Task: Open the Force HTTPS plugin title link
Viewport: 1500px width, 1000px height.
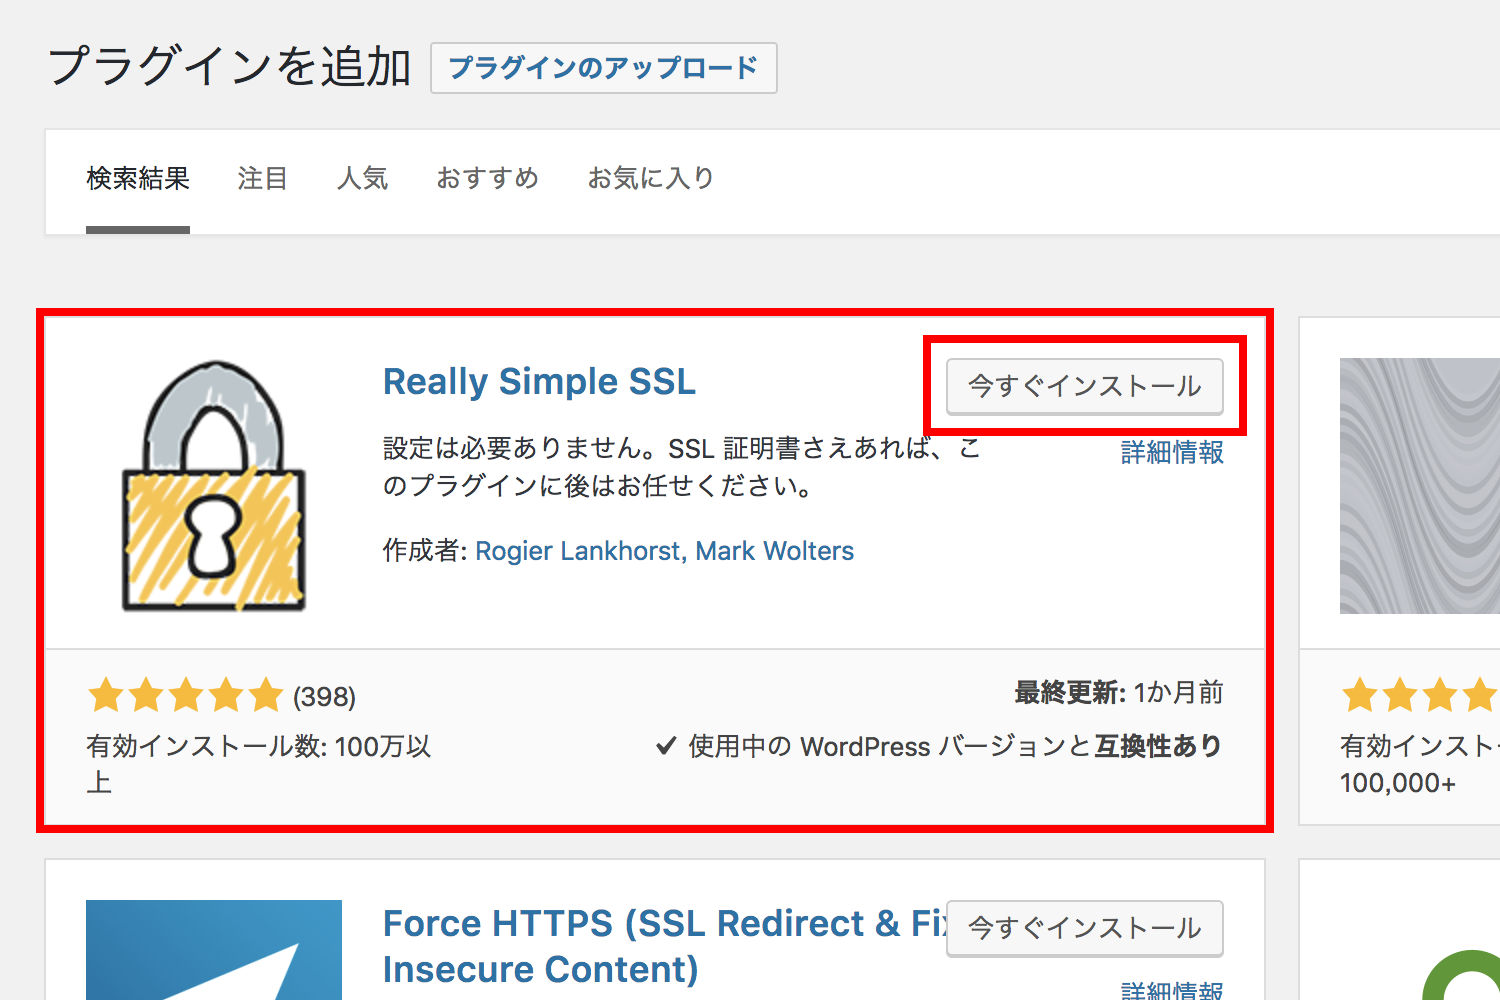Action: point(665,946)
